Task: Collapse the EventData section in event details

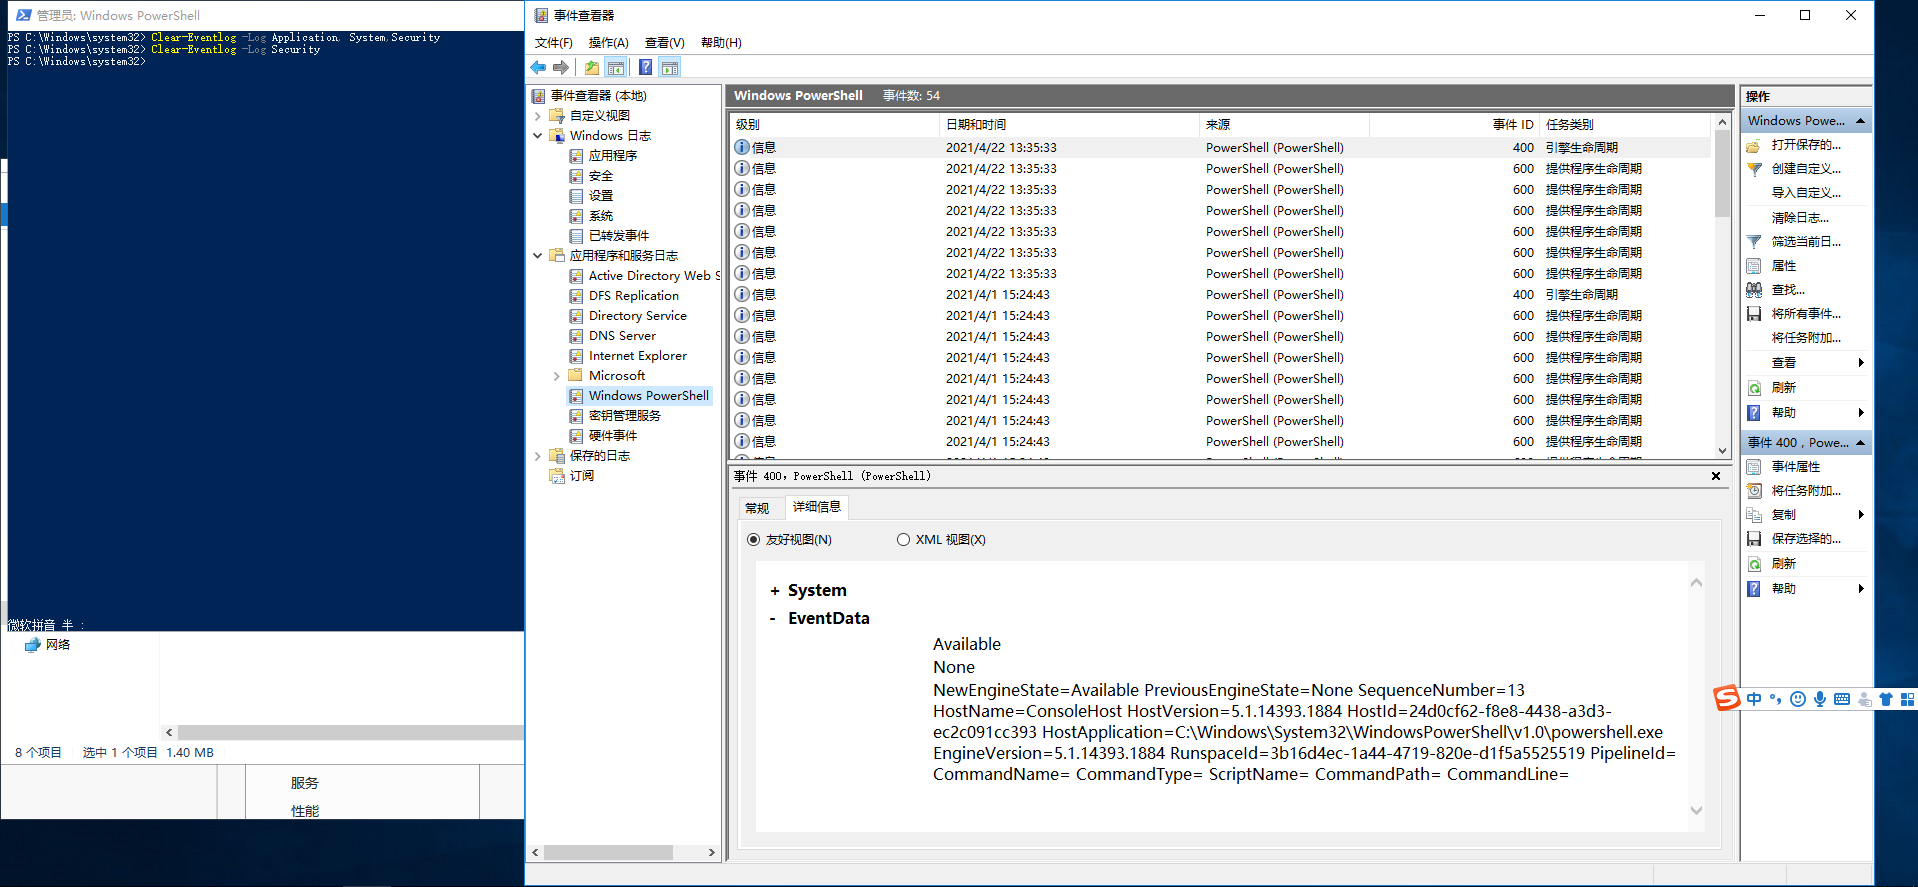Action: pos(773,619)
